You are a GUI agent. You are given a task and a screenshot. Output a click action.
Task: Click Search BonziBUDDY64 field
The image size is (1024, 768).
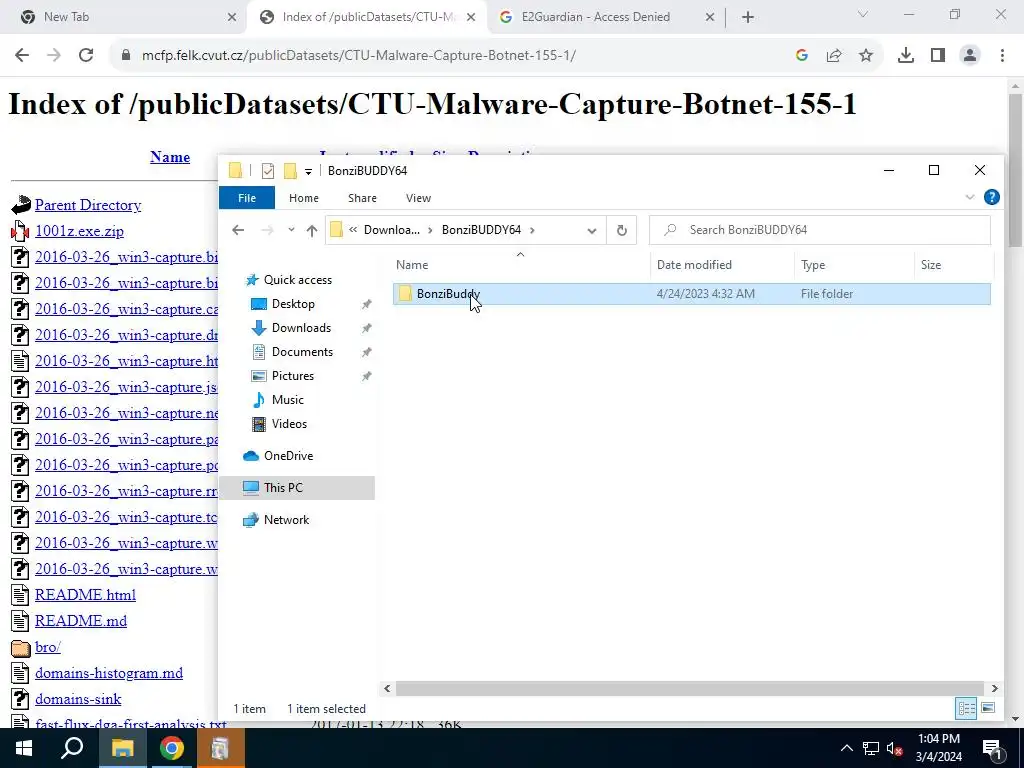coord(820,230)
